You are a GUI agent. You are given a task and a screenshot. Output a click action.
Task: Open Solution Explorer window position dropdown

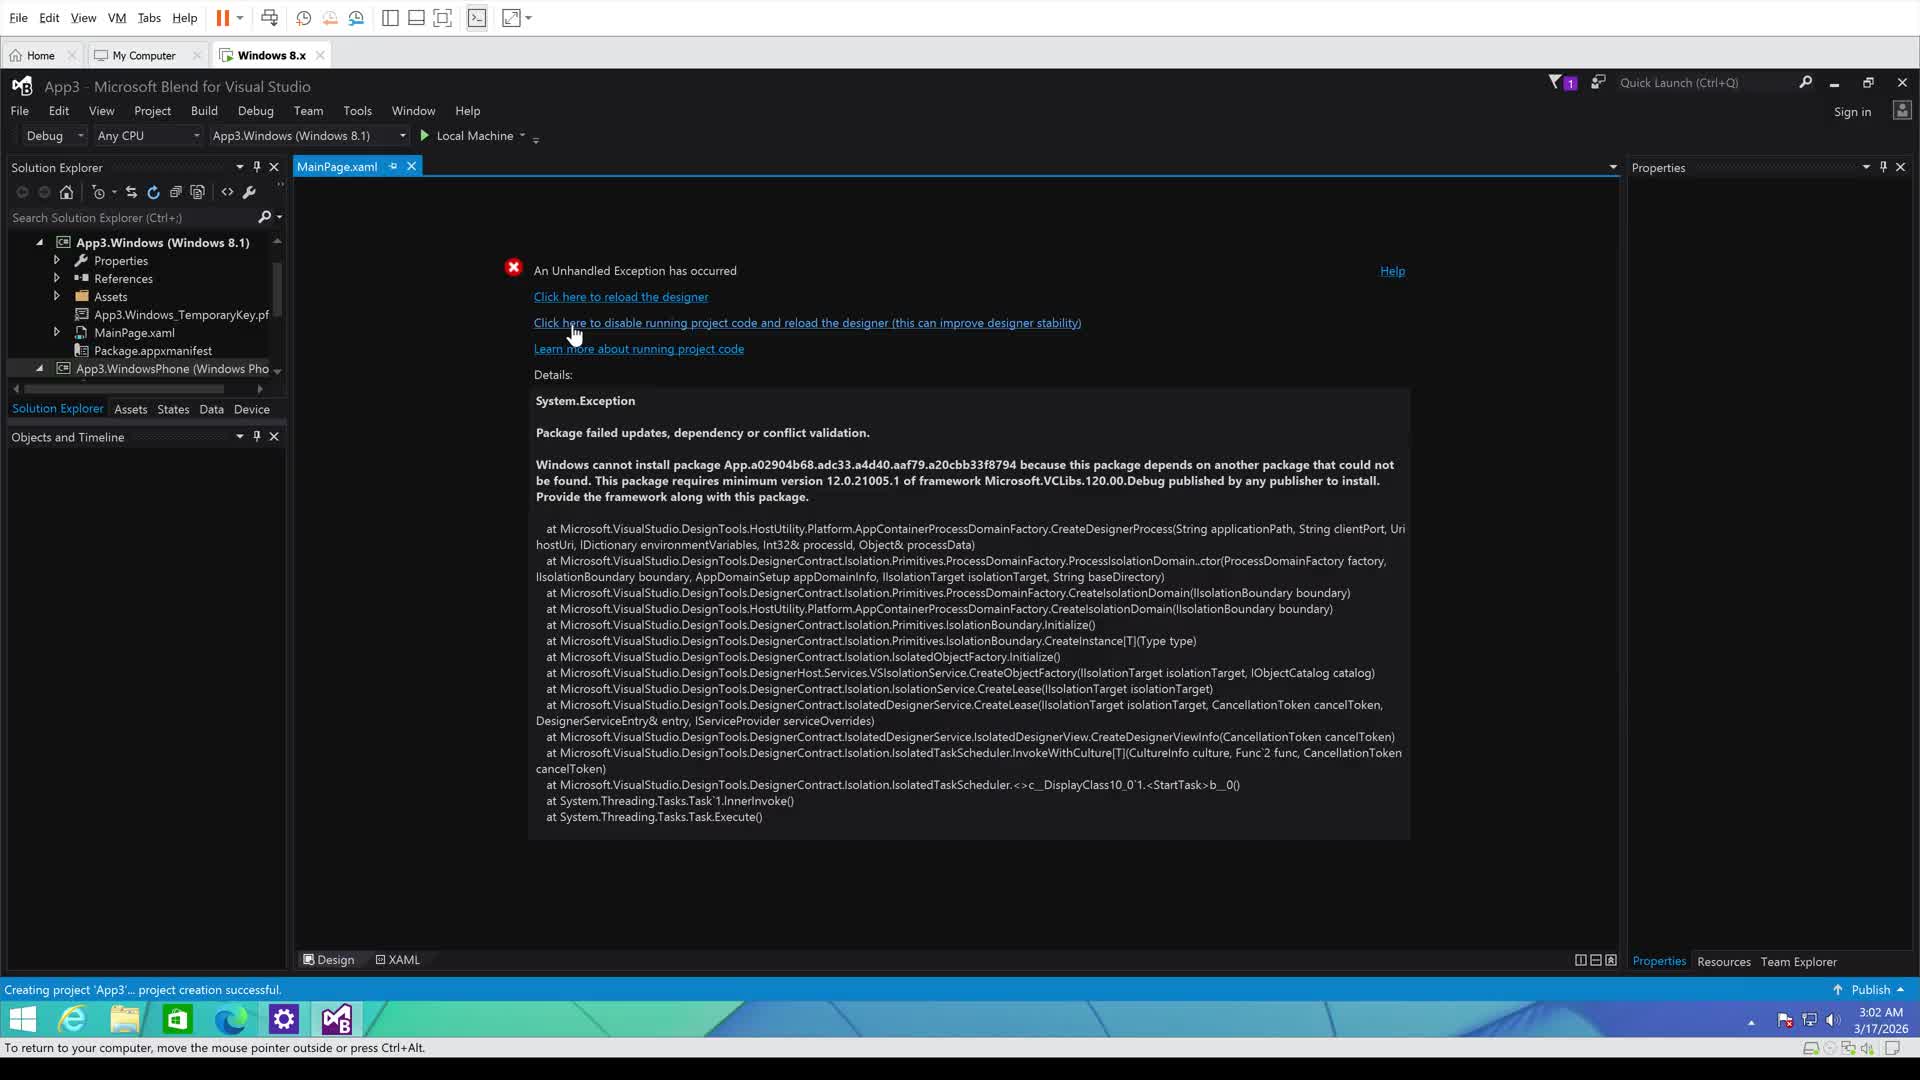coord(239,167)
